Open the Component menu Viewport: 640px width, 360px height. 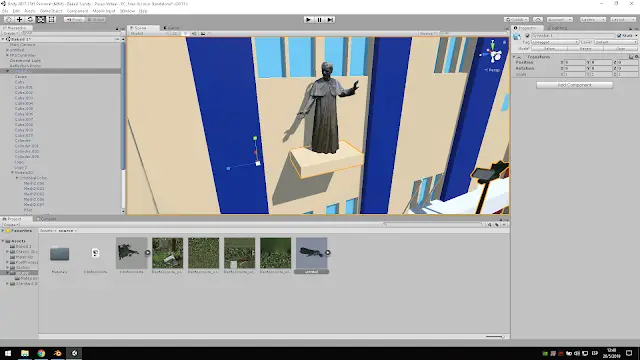77,11
